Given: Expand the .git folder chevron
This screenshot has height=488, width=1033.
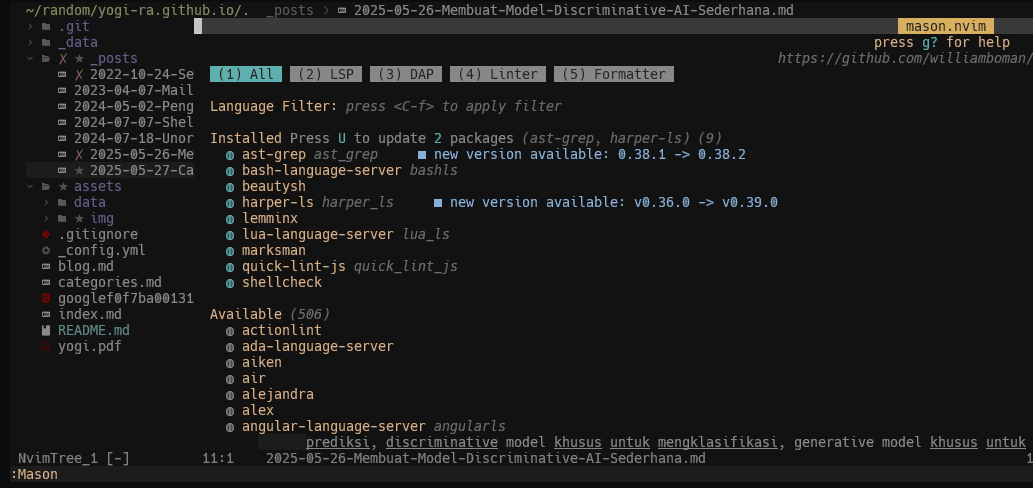Looking at the screenshot, I should tap(31, 27).
